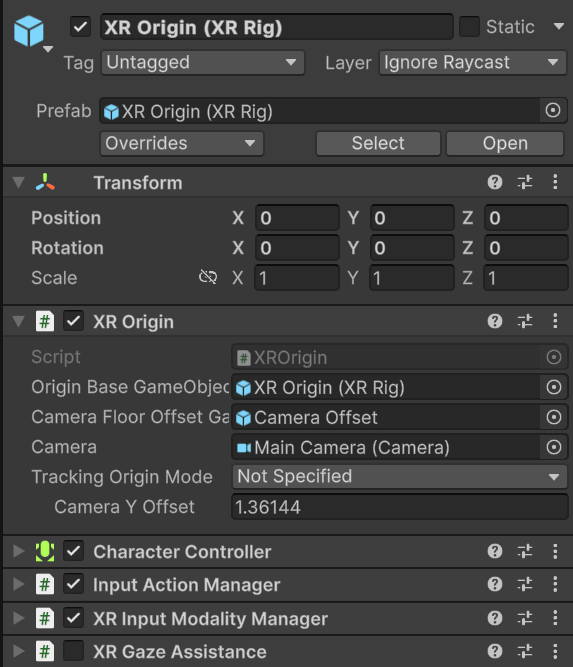
Task: Click object picker for Origin Base GameObject
Action: coord(553,387)
